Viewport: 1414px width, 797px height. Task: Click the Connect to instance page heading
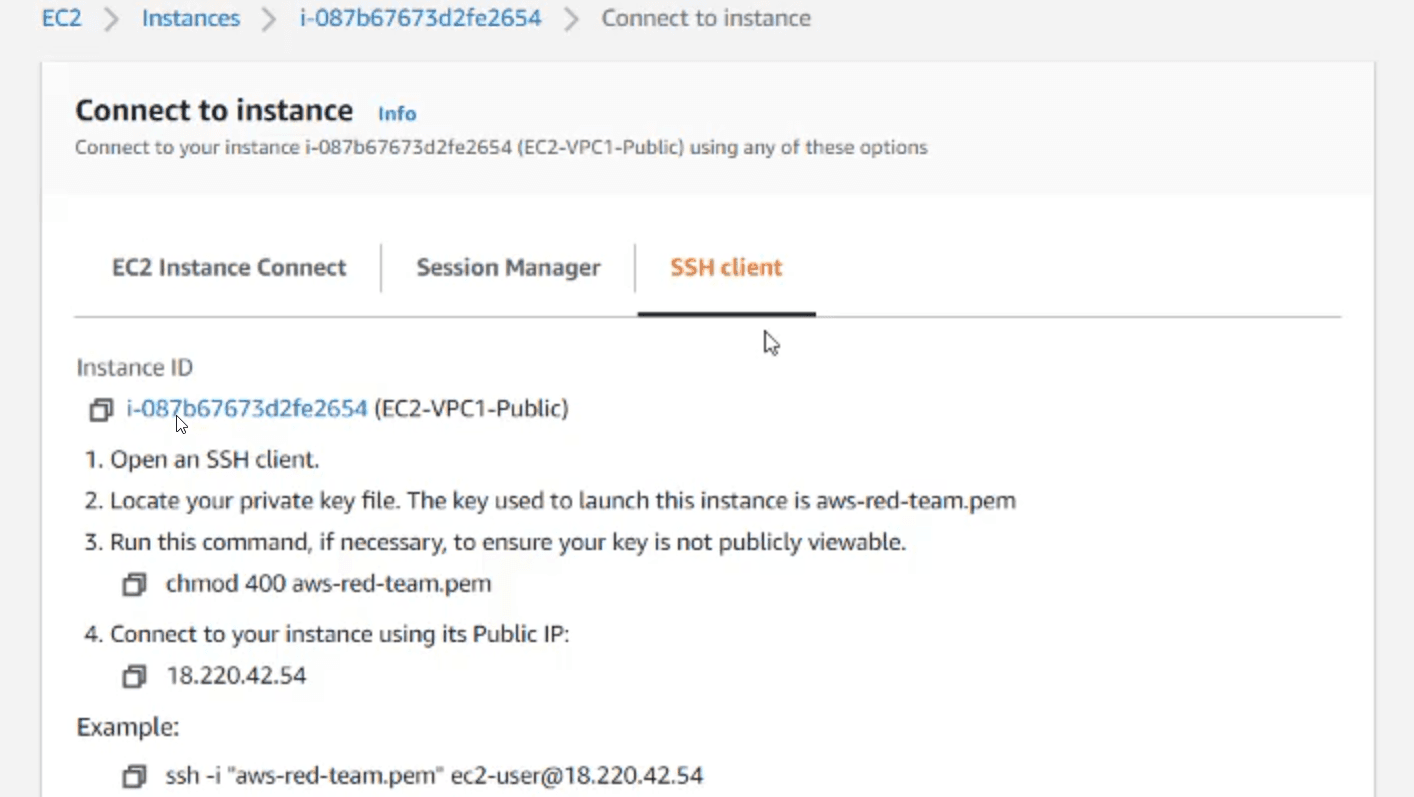[214, 110]
